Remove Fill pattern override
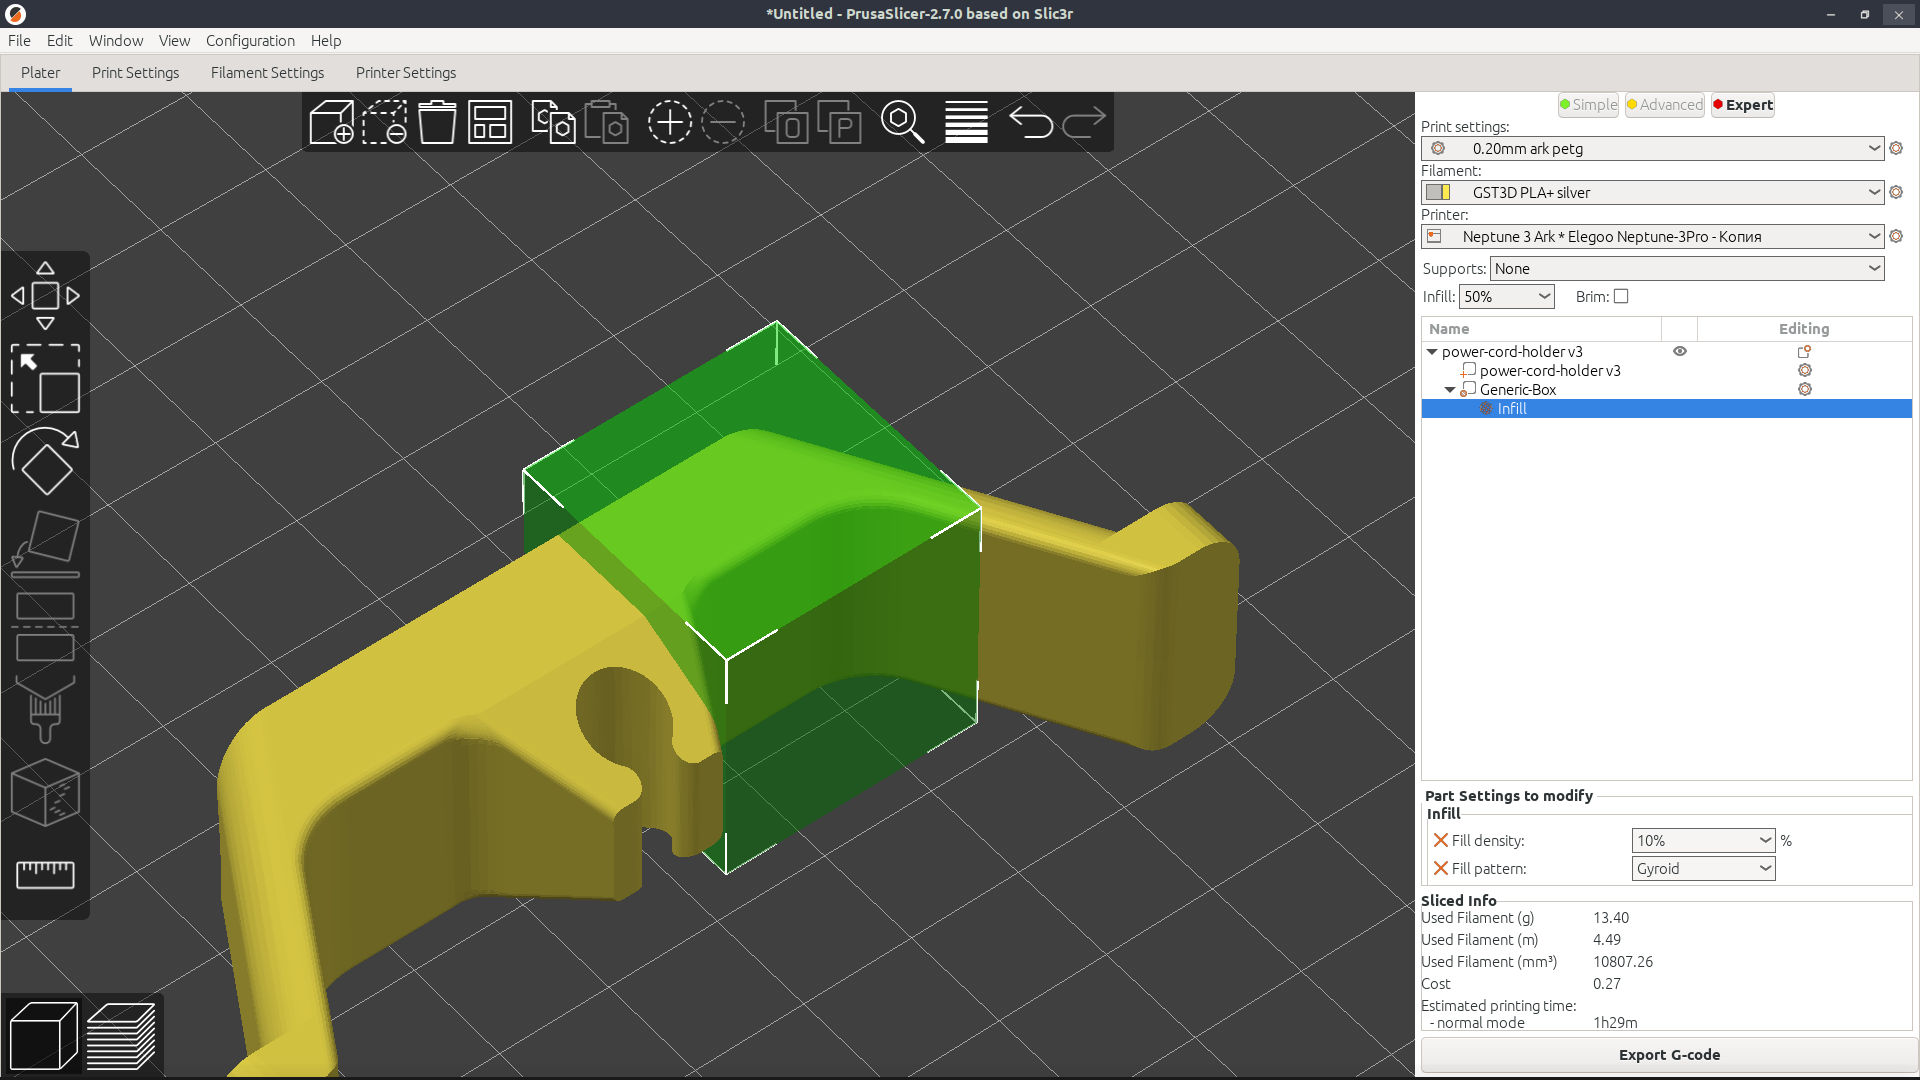The image size is (1920, 1080). tap(1441, 869)
